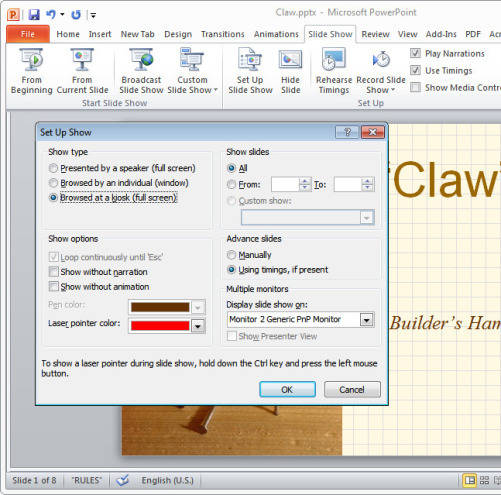The height and width of the screenshot is (495, 501).
Task: Click Cancel in Set Up Show dialog
Action: click(352, 389)
